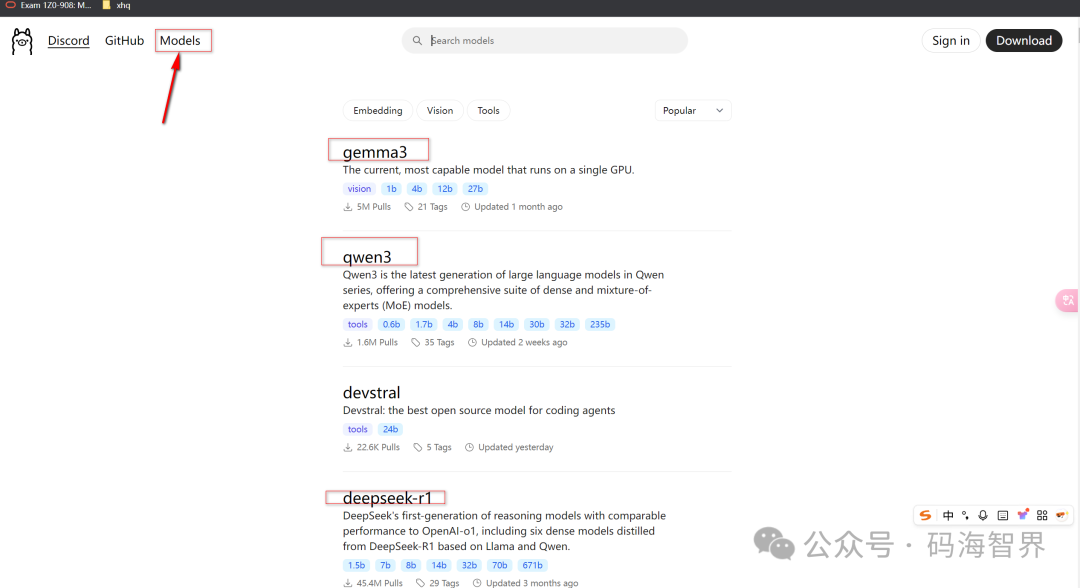Click devstral 5 Tags tag icon
The image size is (1080, 588).
pyautogui.click(x=417, y=448)
